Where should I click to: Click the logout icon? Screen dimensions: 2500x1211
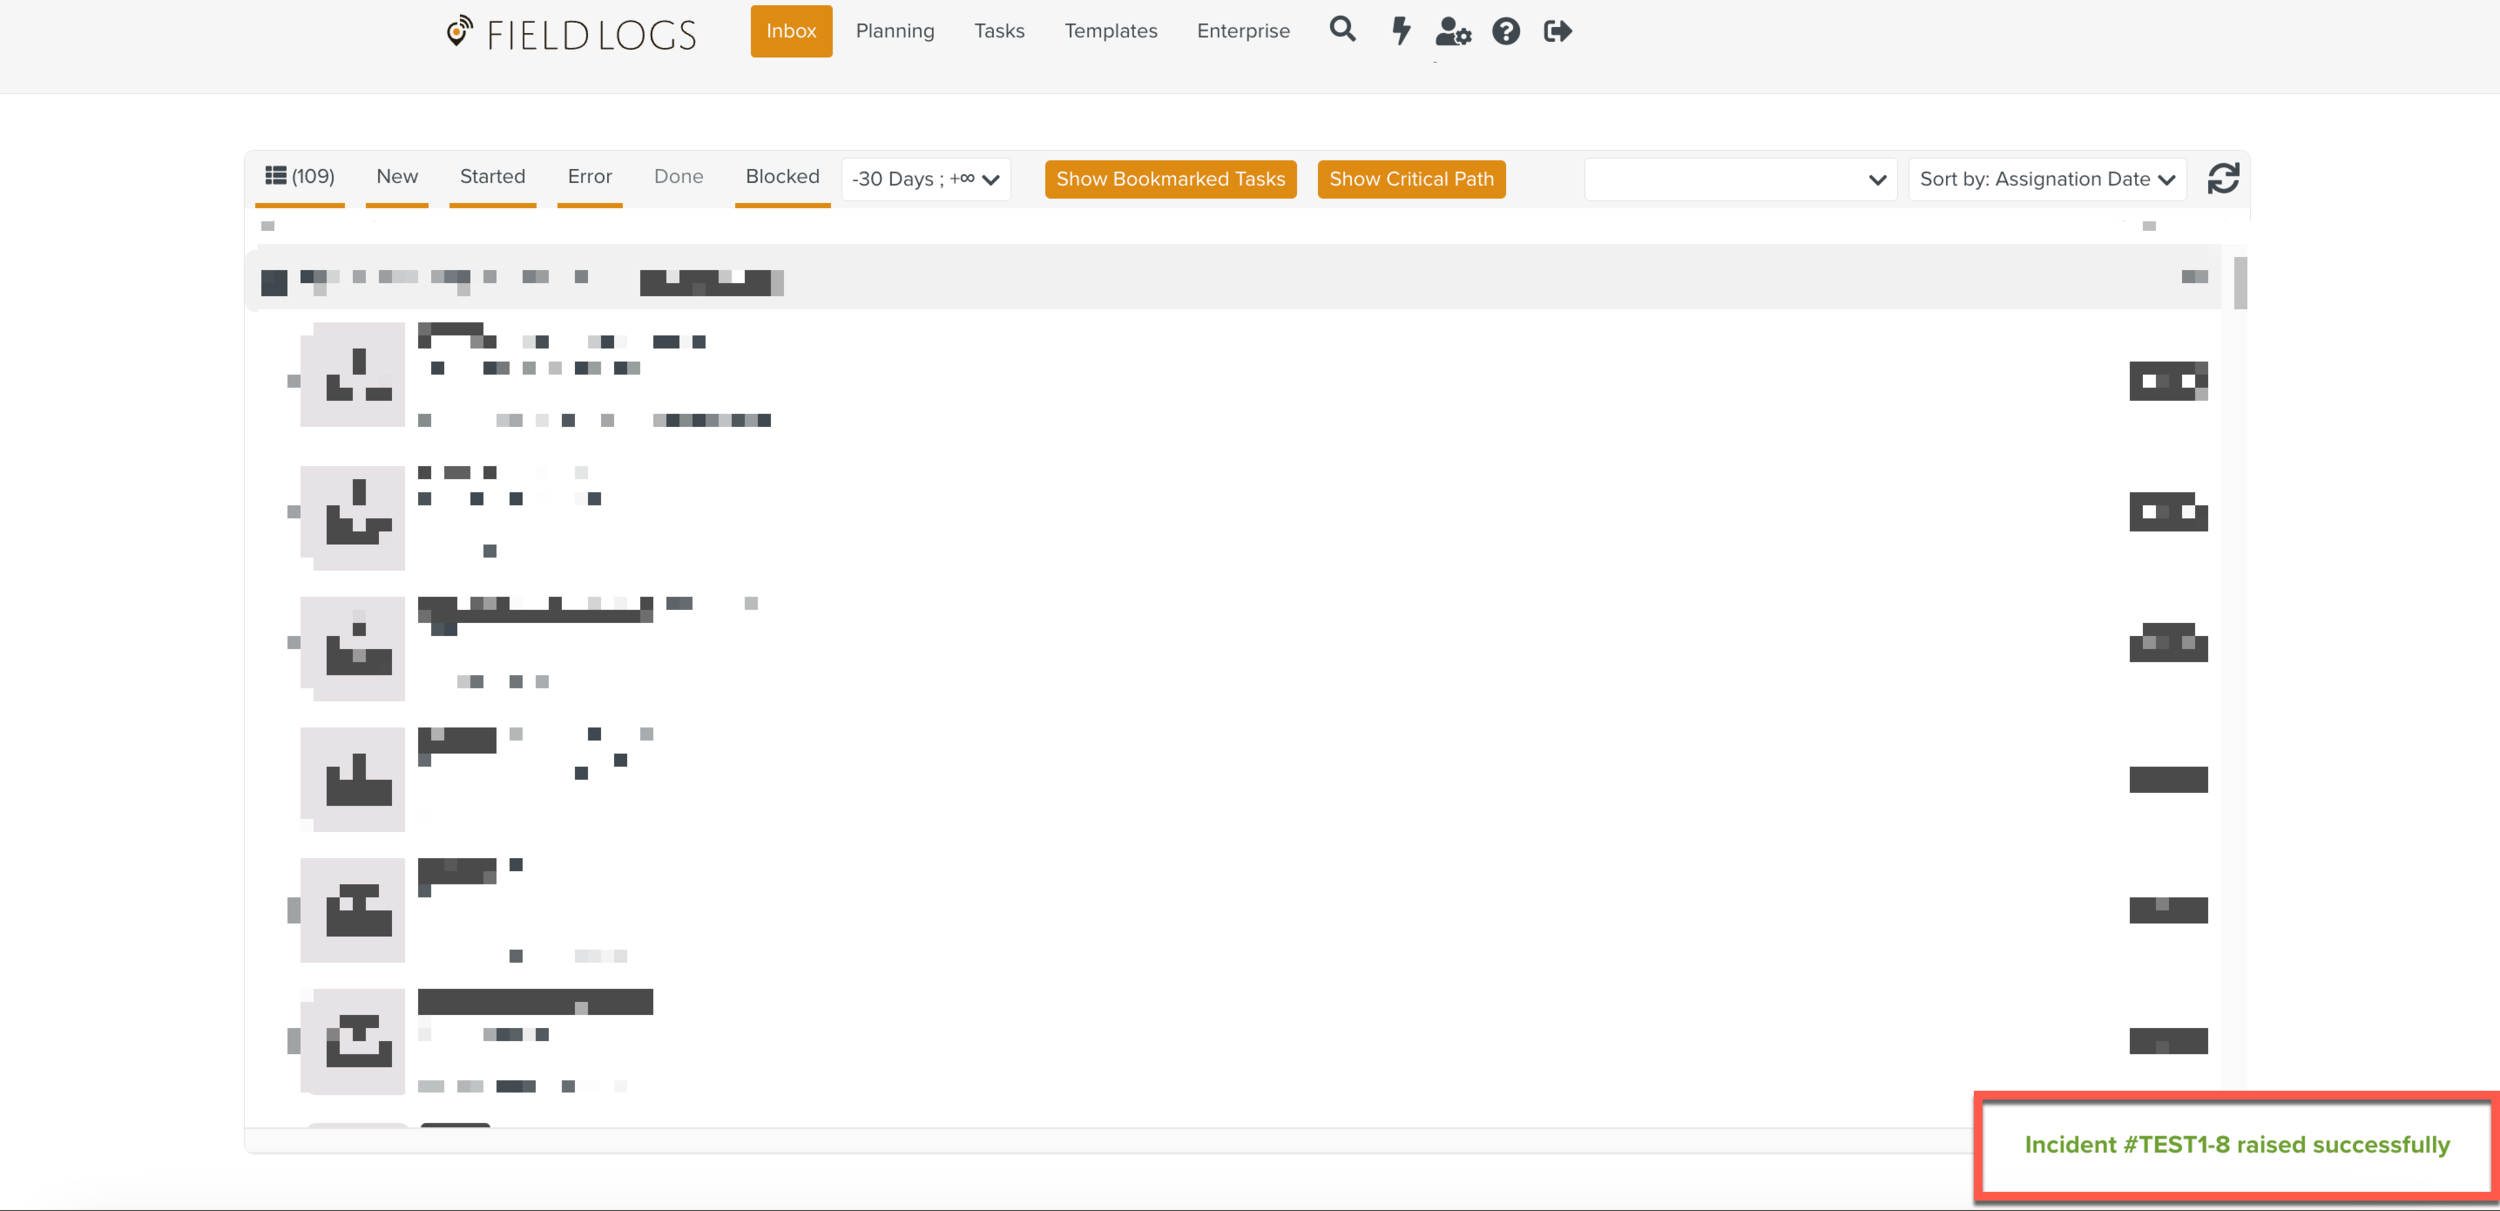tap(1557, 31)
